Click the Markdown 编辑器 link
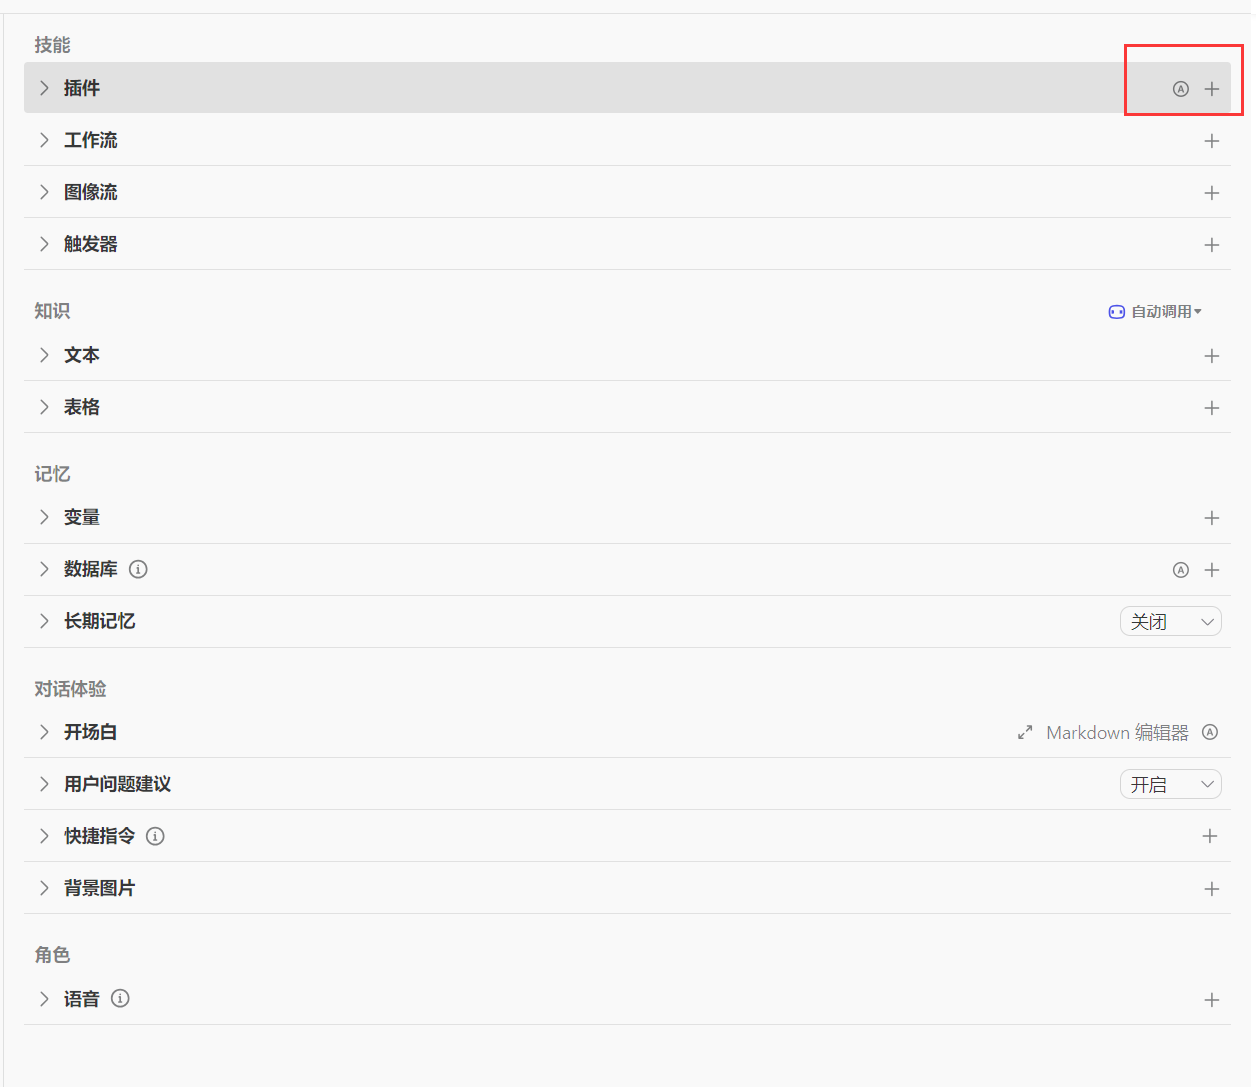The width and height of the screenshot is (1256, 1087). pos(1117,733)
